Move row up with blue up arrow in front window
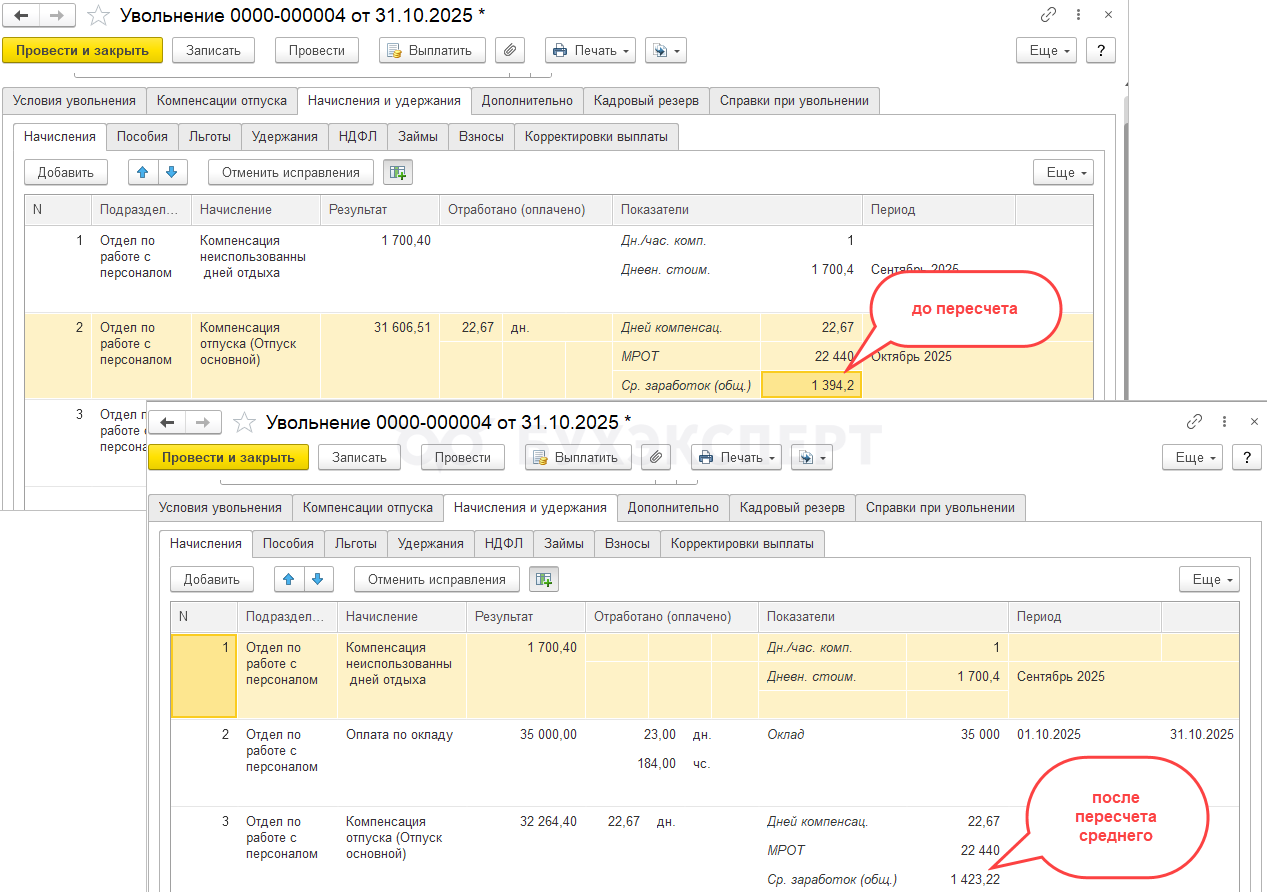Viewport: 1267px width, 892px height. tap(289, 579)
